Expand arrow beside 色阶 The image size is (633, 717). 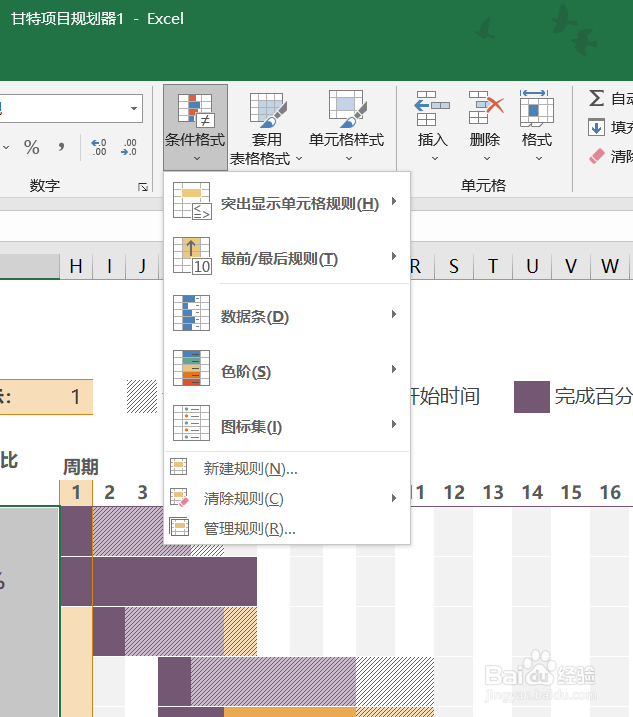pyautogui.click(x=394, y=369)
